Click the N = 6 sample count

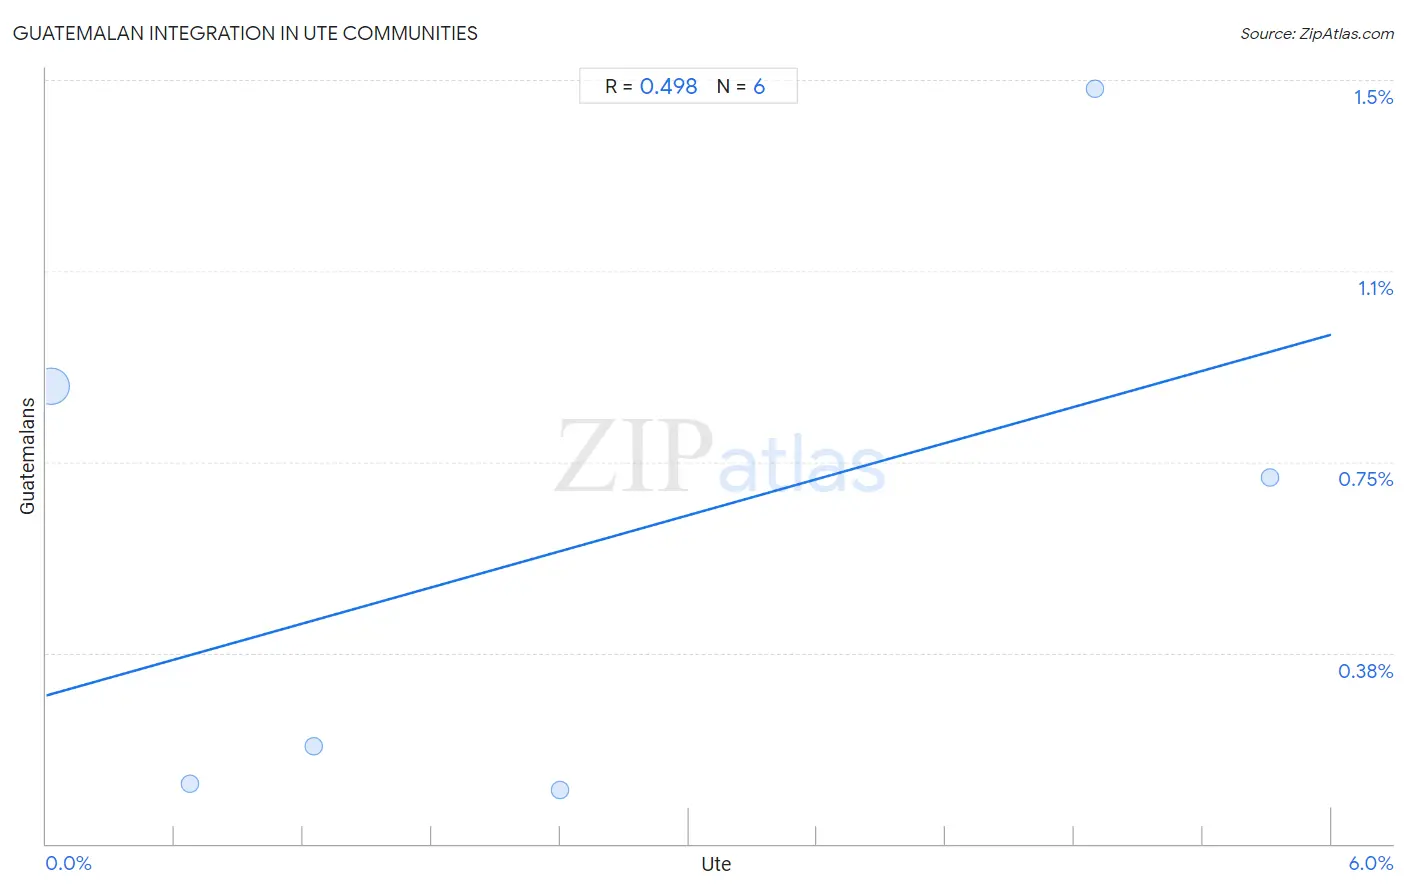click(741, 87)
